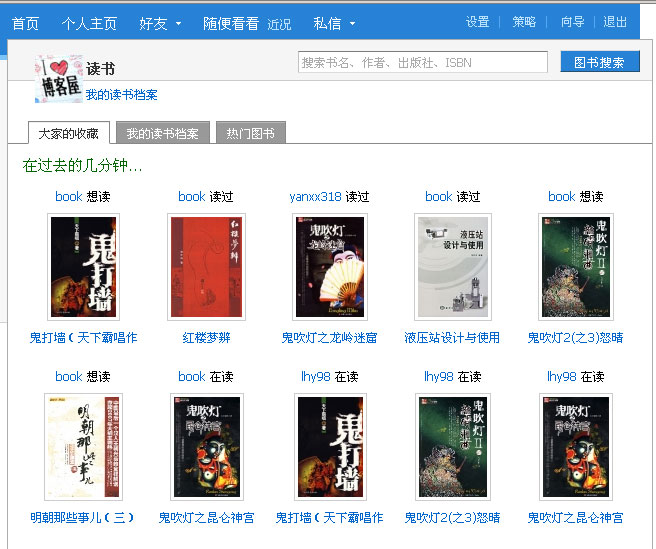Open first-row 鬼吹灯2(之3)怒晴 title link
656x549 pixels.
[x=575, y=337]
